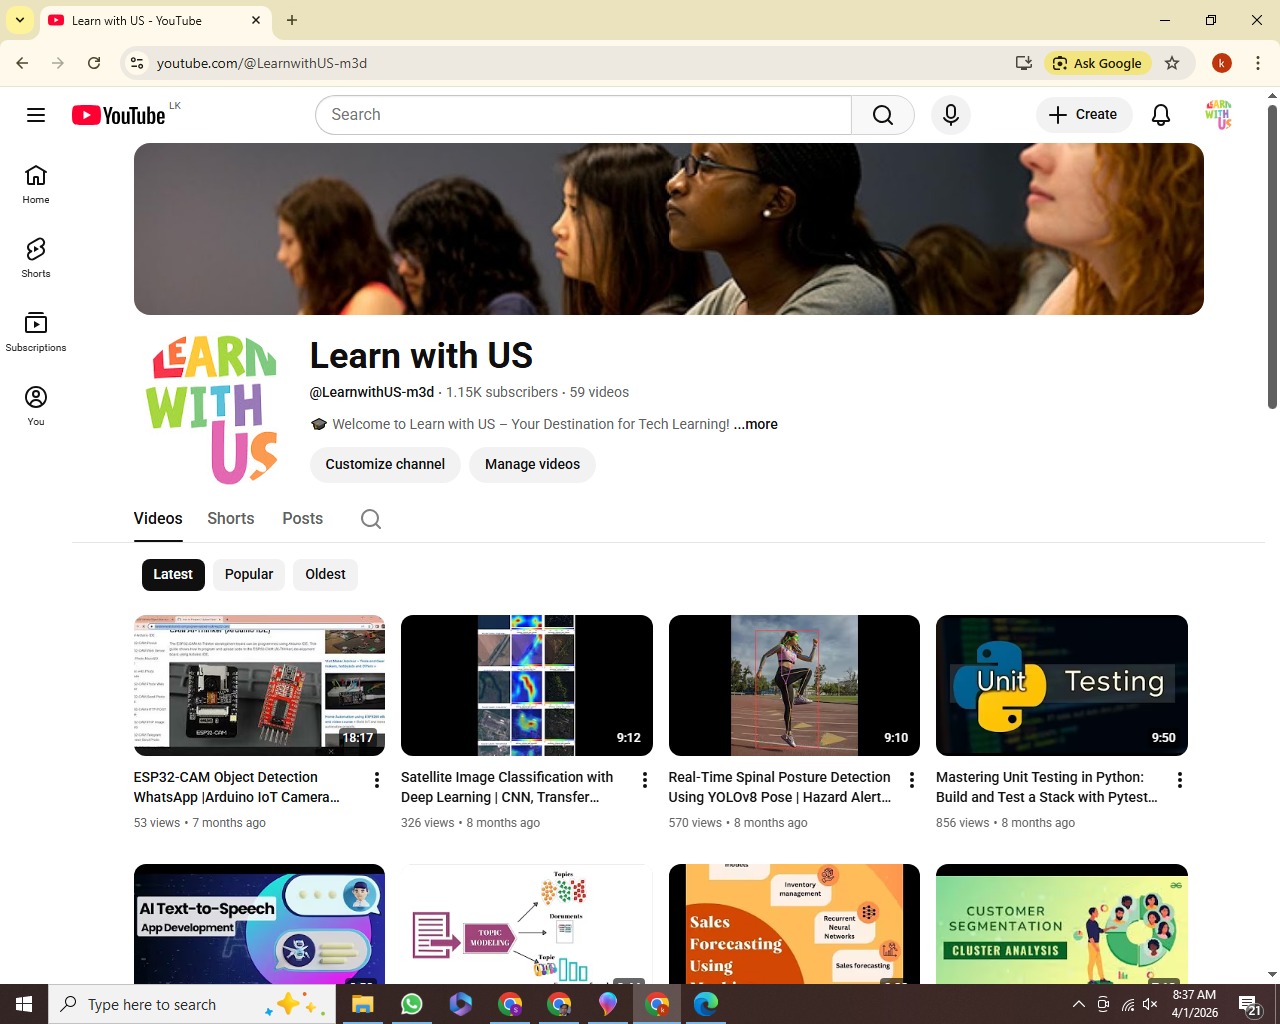Select Shorts in the left sidebar
The width and height of the screenshot is (1280, 1024).
pos(35,257)
